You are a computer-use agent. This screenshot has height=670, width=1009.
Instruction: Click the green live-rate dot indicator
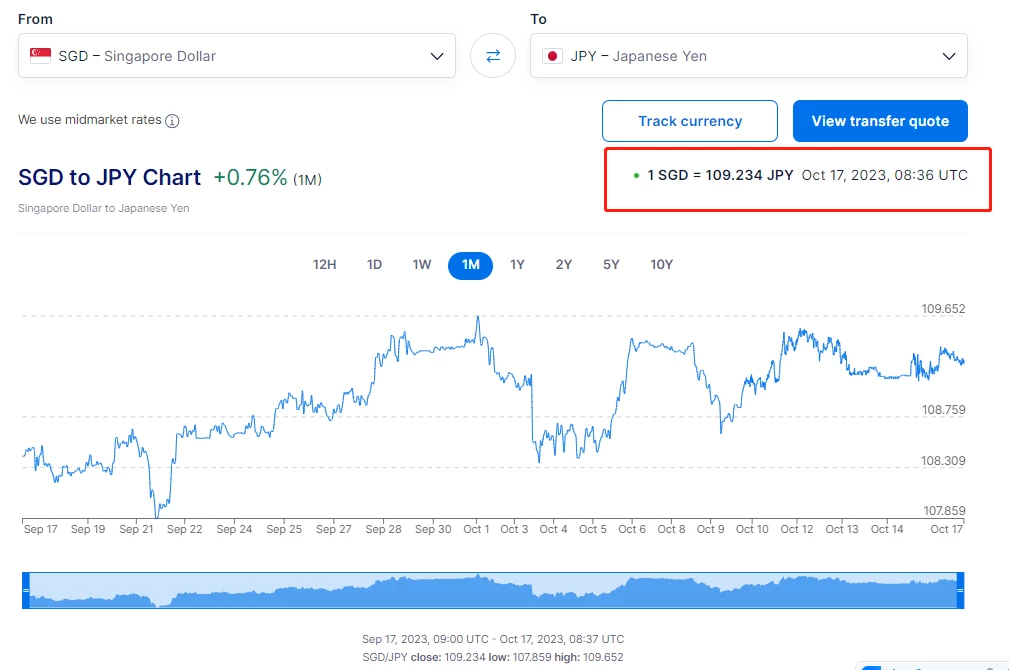[636, 175]
